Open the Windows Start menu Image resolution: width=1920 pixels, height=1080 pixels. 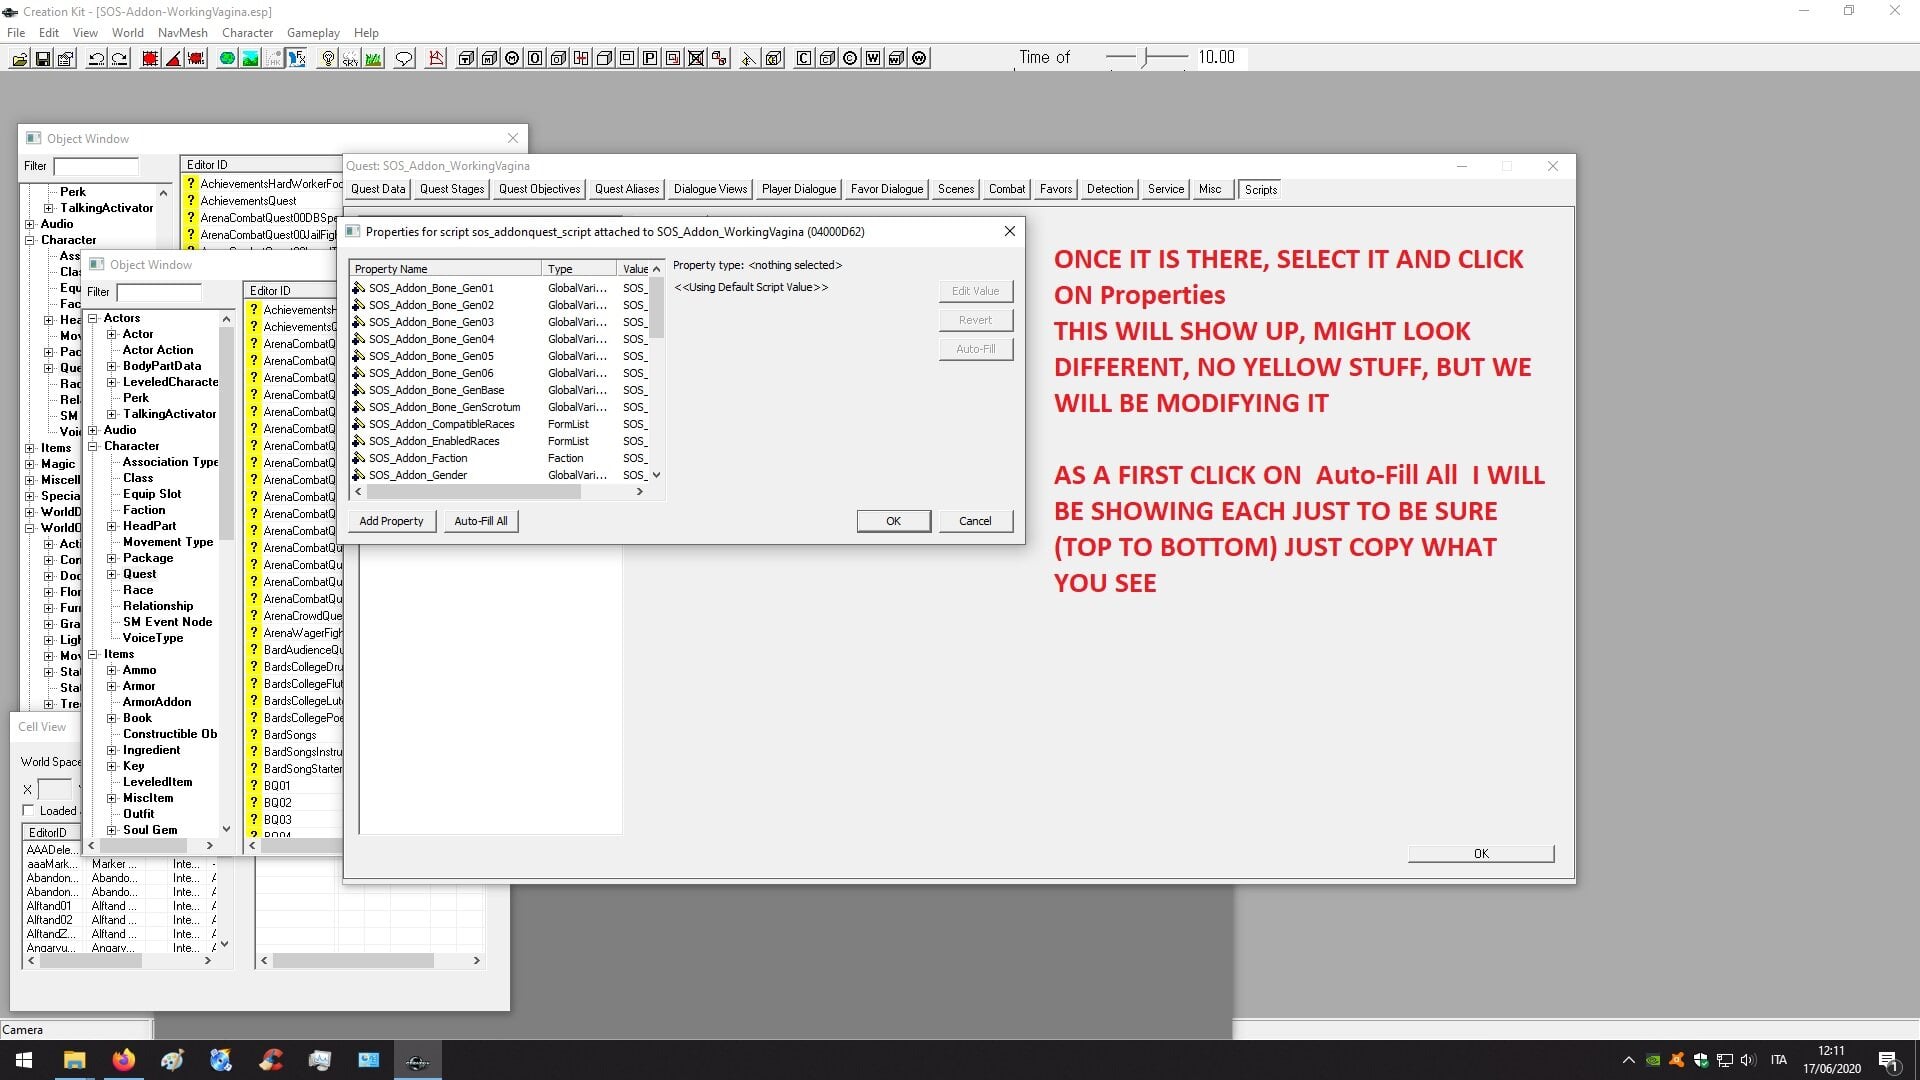point(24,1060)
